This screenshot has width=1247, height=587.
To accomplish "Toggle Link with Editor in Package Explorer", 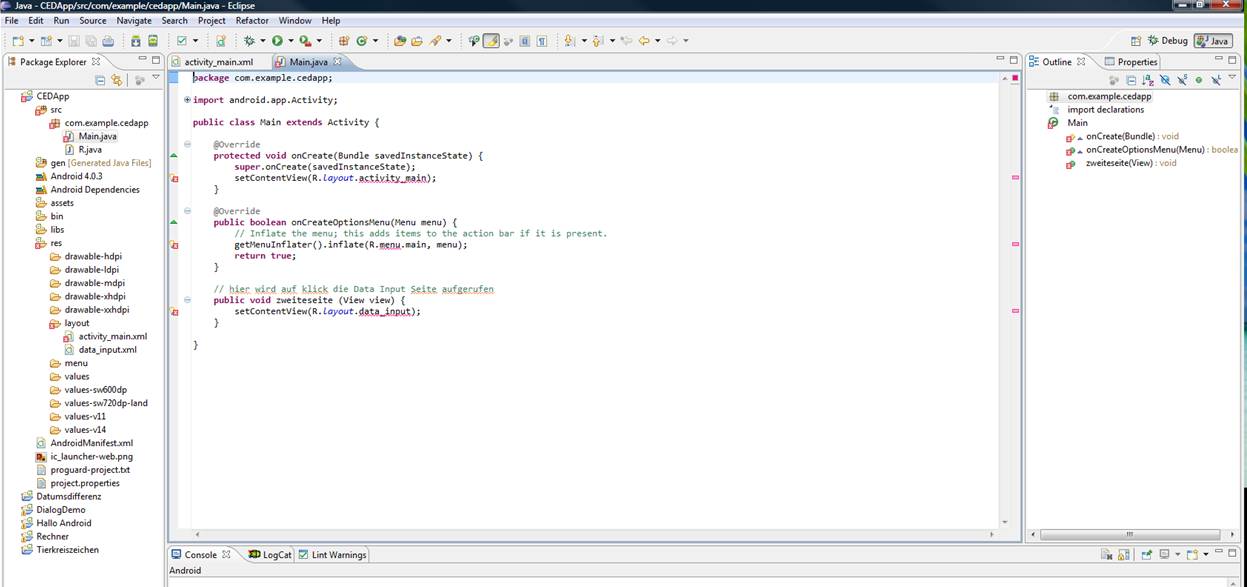I will coord(117,80).
